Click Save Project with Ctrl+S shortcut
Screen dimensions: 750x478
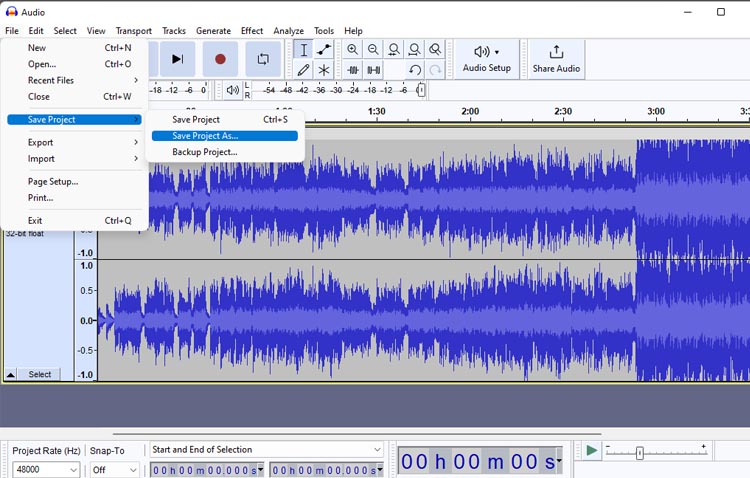[x=225, y=120]
